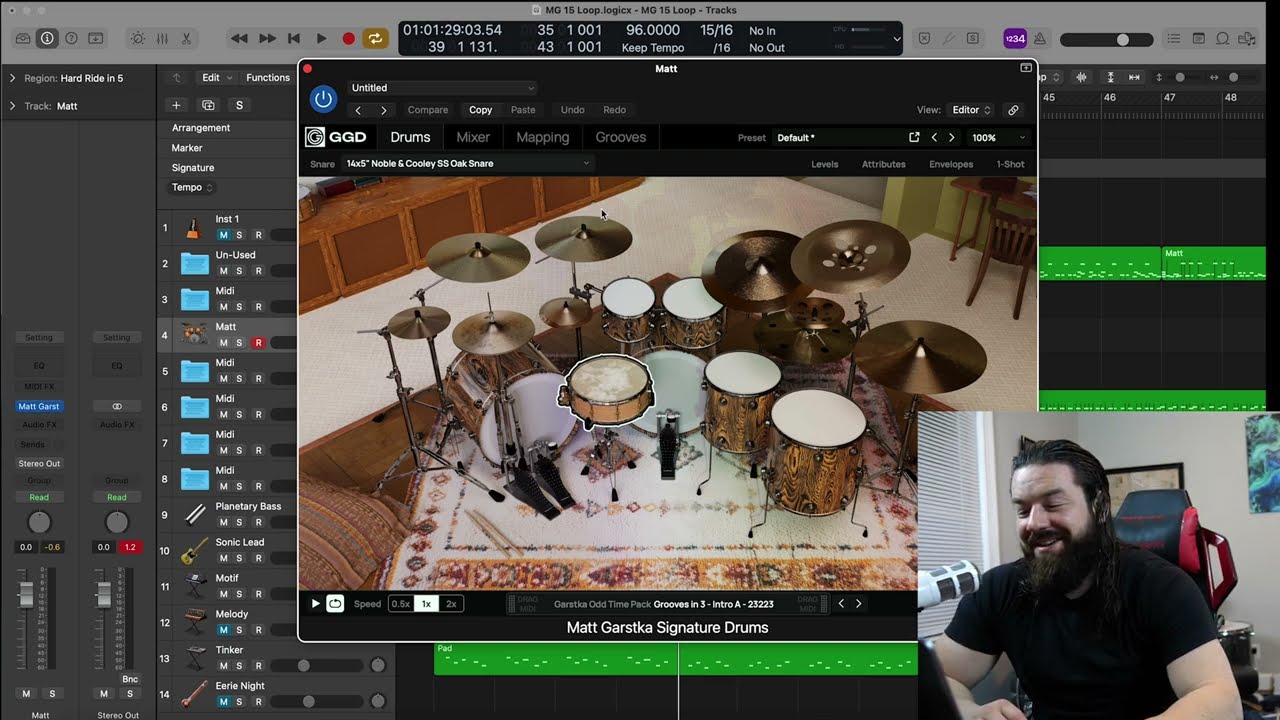Open the Untitled plugin settings dropdown
1280x720 pixels.
point(442,88)
